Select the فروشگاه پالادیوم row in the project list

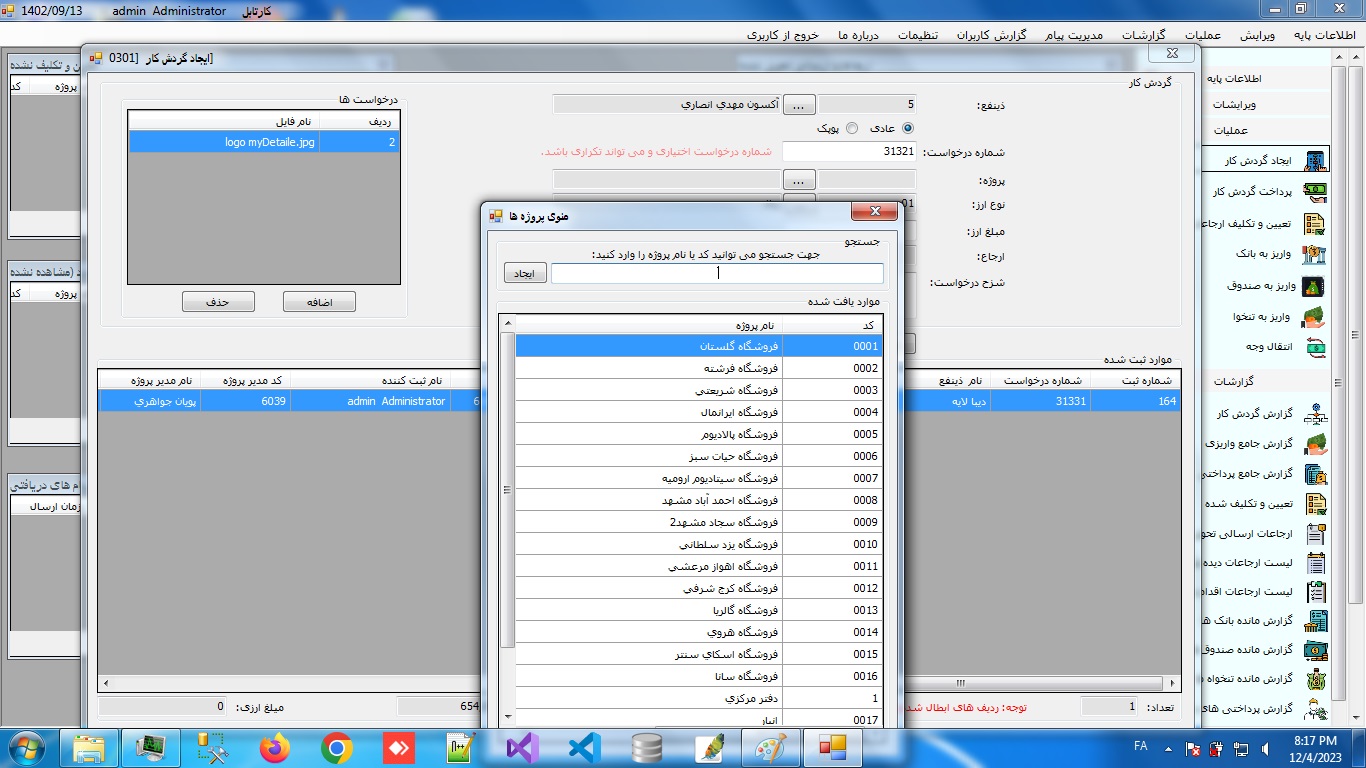[x=698, y=435]
